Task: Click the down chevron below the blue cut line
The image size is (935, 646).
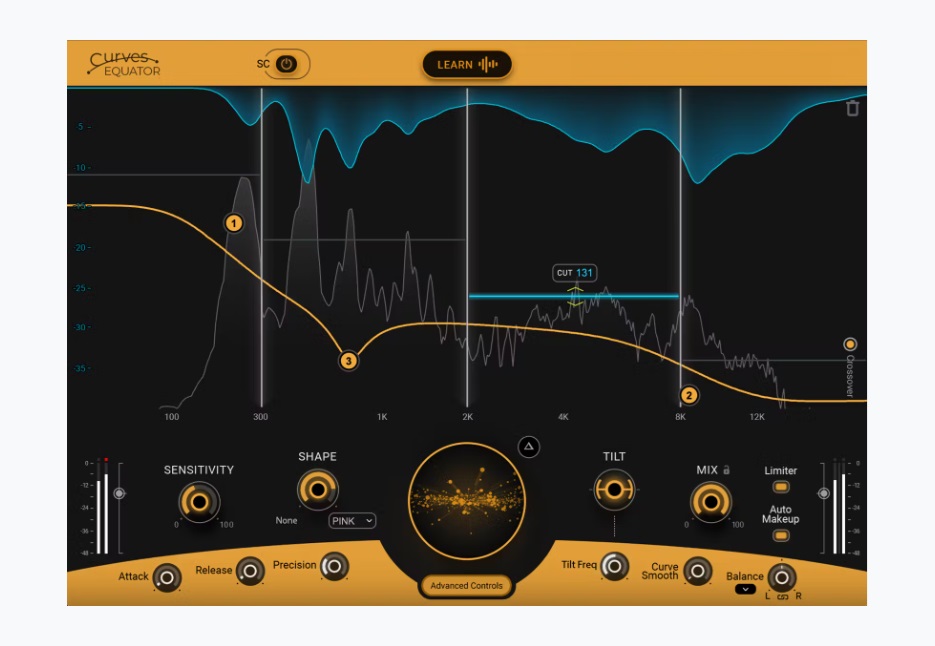Action: [575, 304]
